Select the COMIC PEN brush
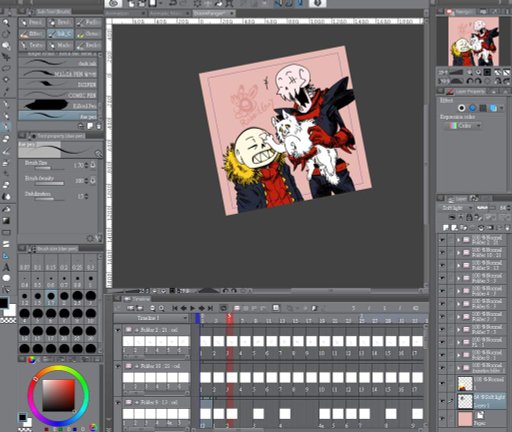The image size is (512, 432). click(58, 95)
